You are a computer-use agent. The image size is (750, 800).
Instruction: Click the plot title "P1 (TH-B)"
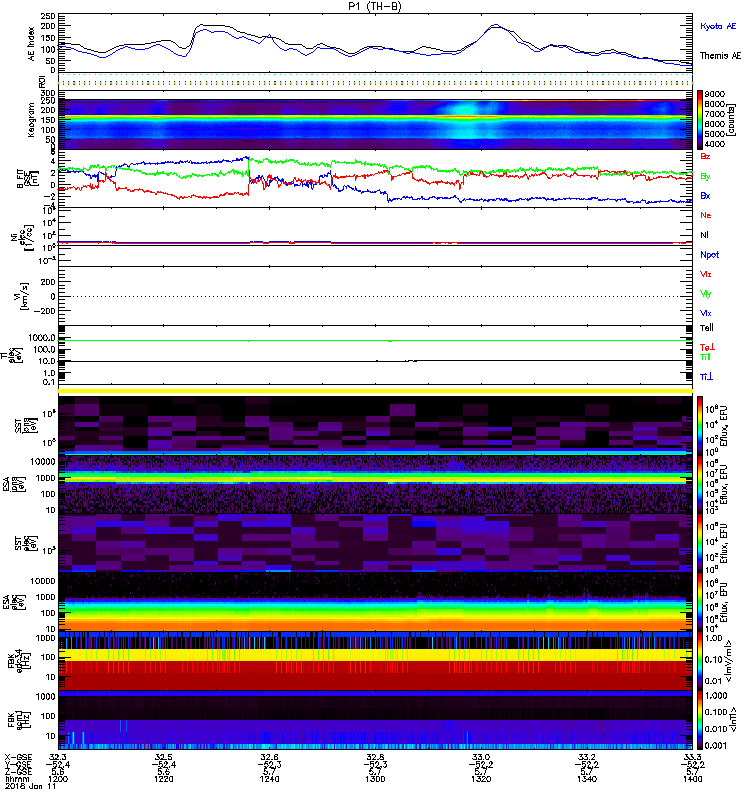tap(374, 6)
